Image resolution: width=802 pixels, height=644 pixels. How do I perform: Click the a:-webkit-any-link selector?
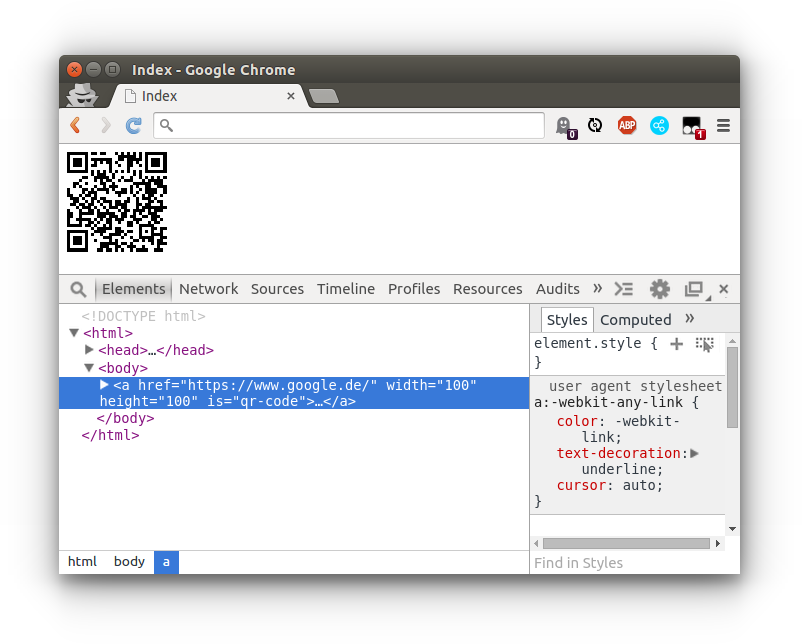click(x=608, y=403)
